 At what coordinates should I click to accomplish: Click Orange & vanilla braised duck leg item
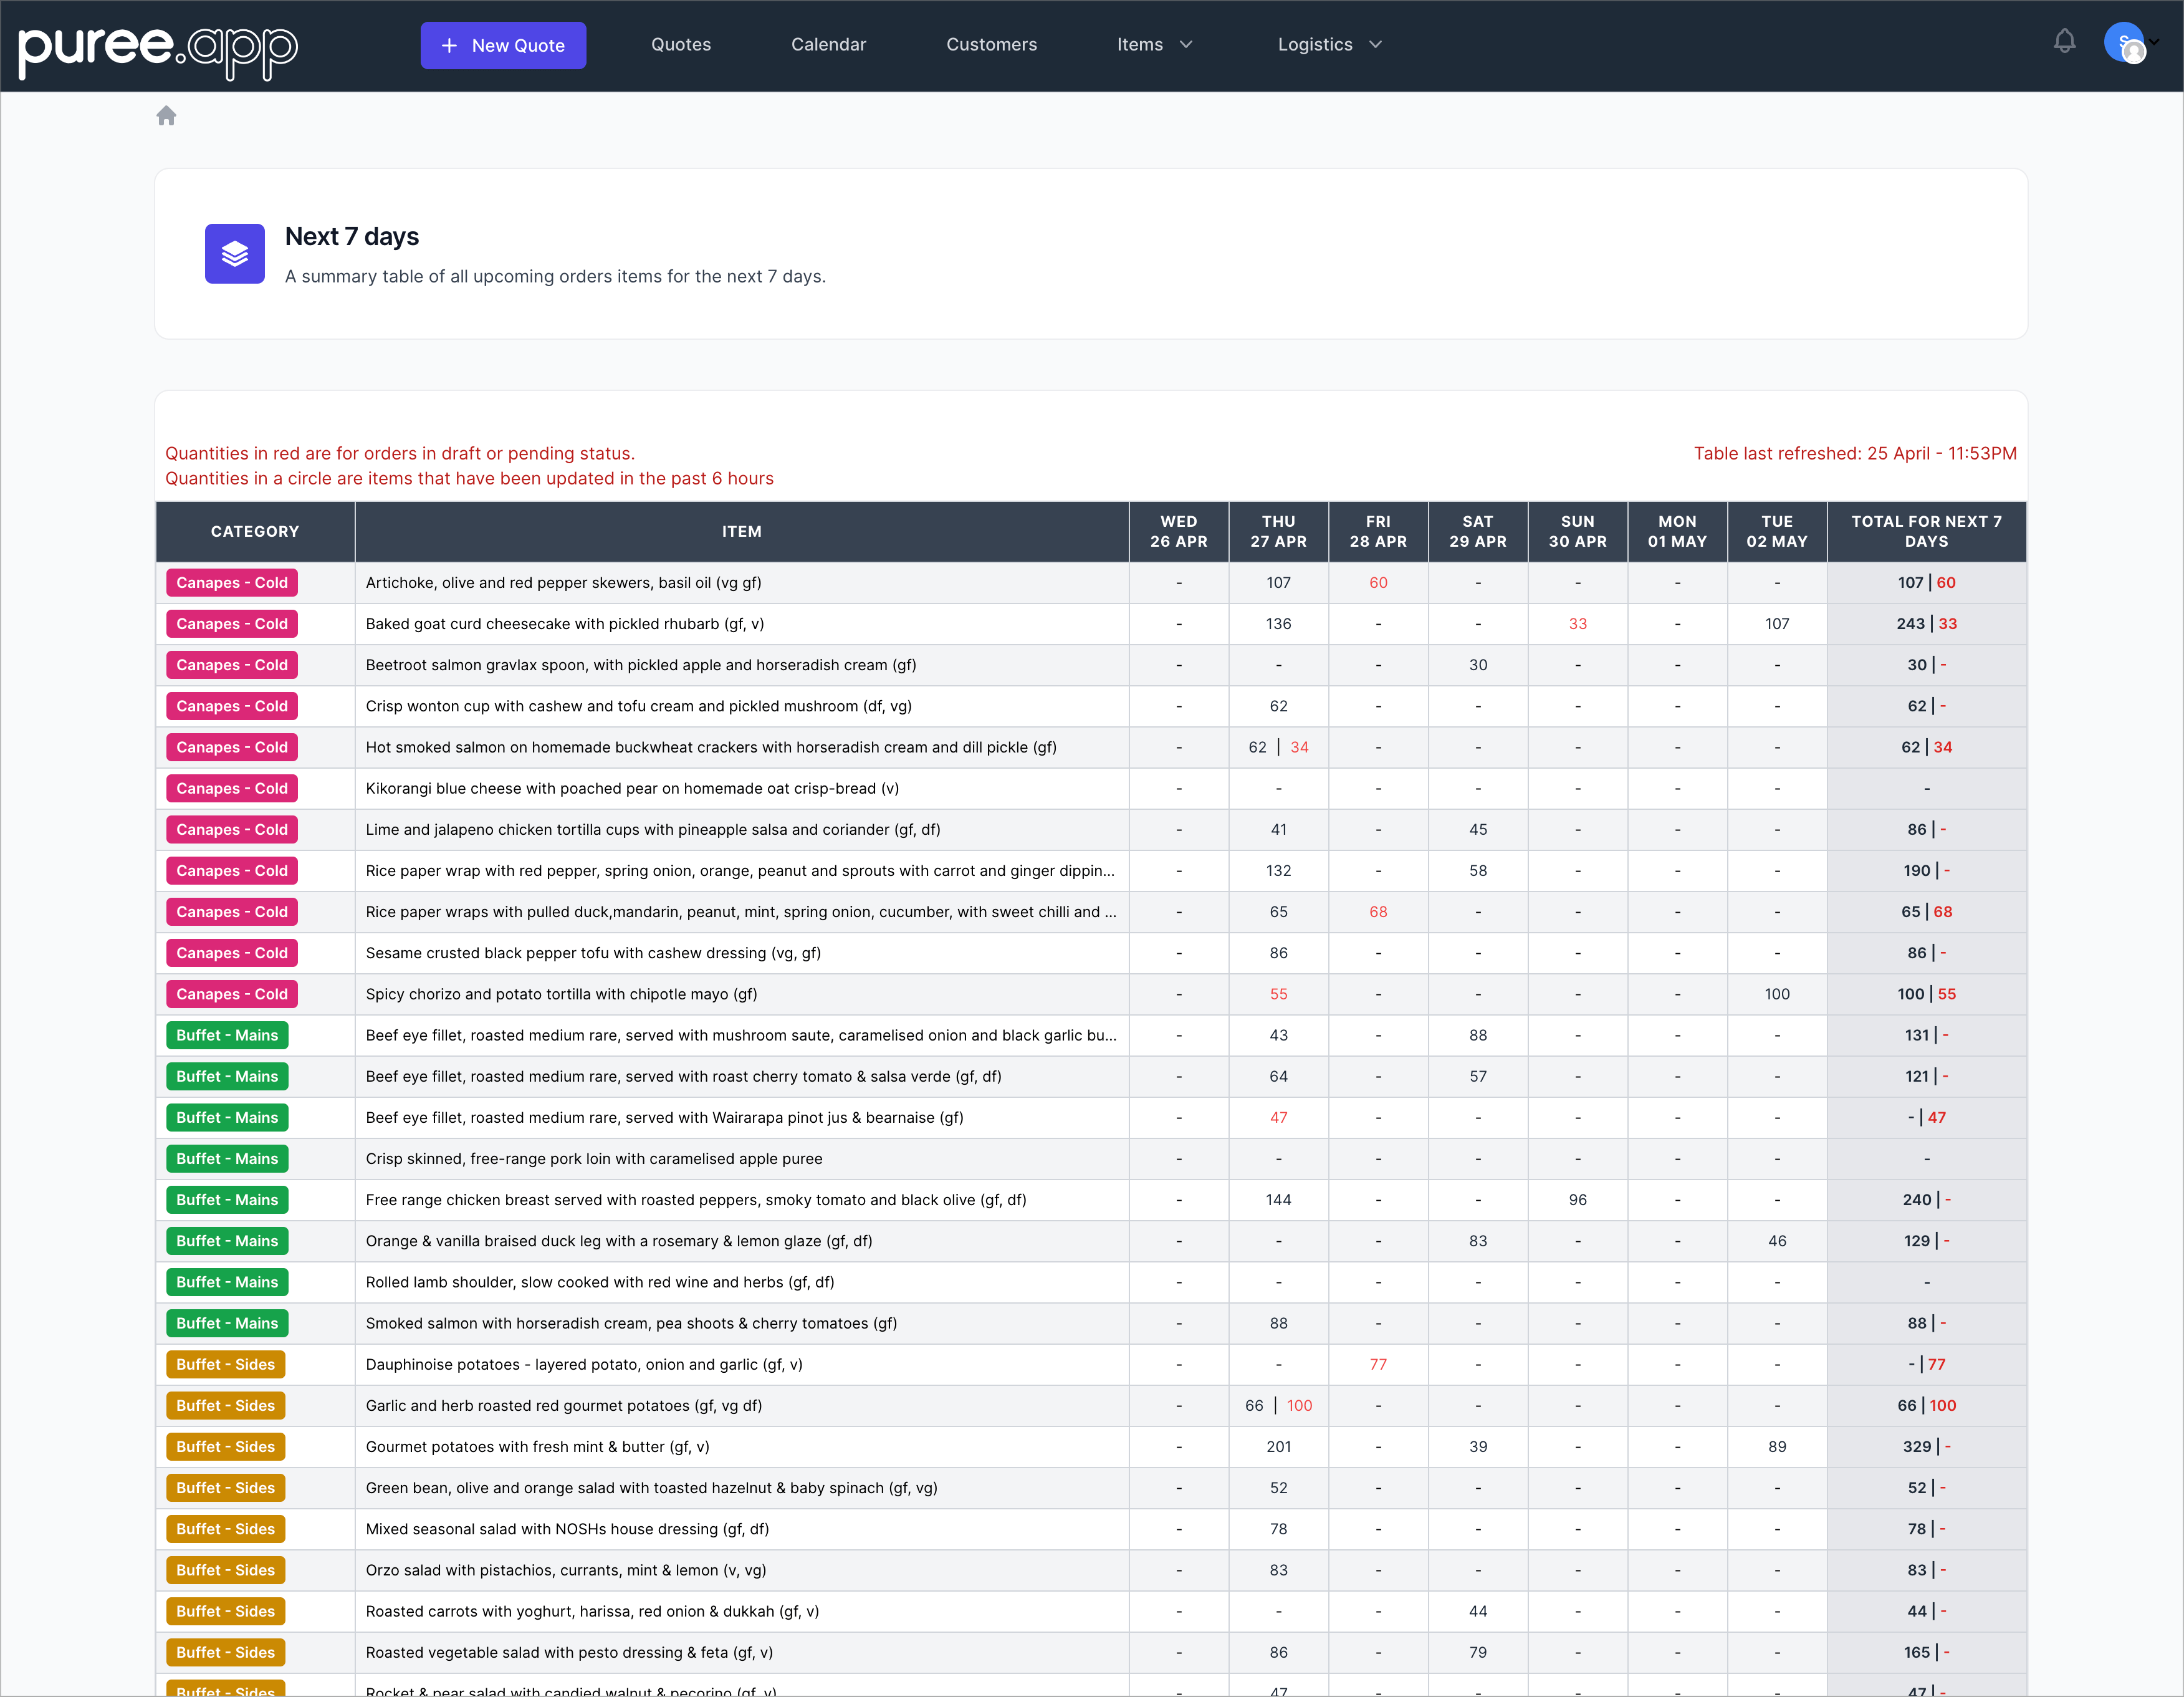[619, 1241]
